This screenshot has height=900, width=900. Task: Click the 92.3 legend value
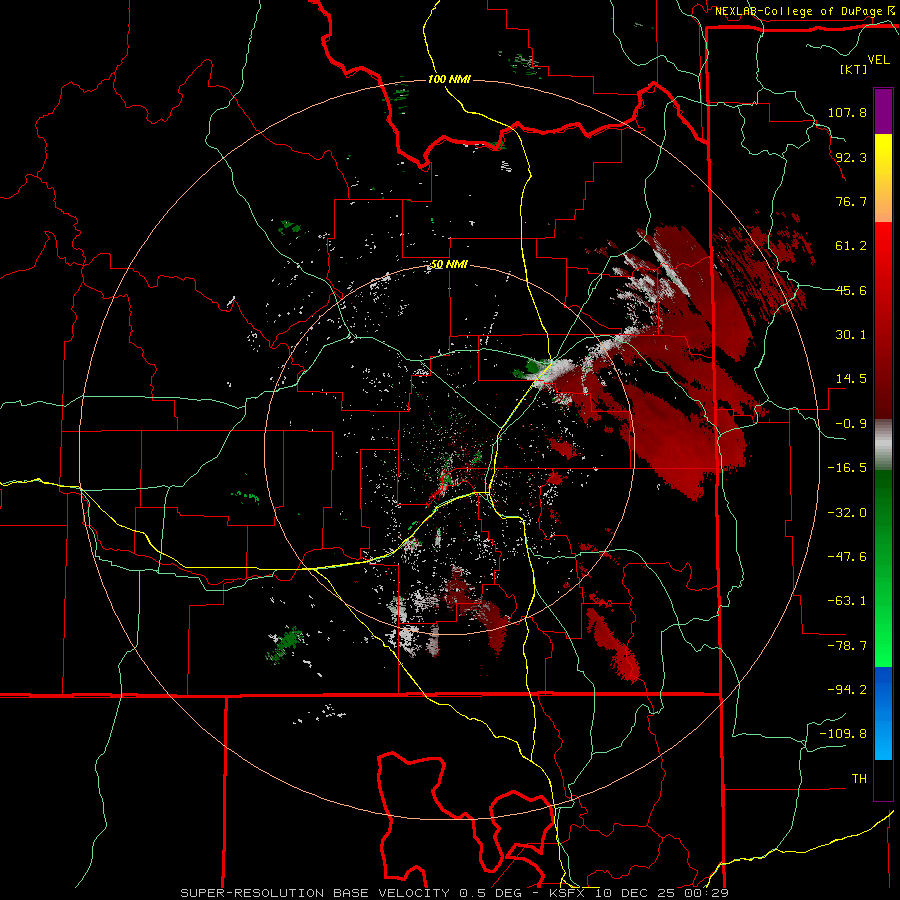click(851, 157)
